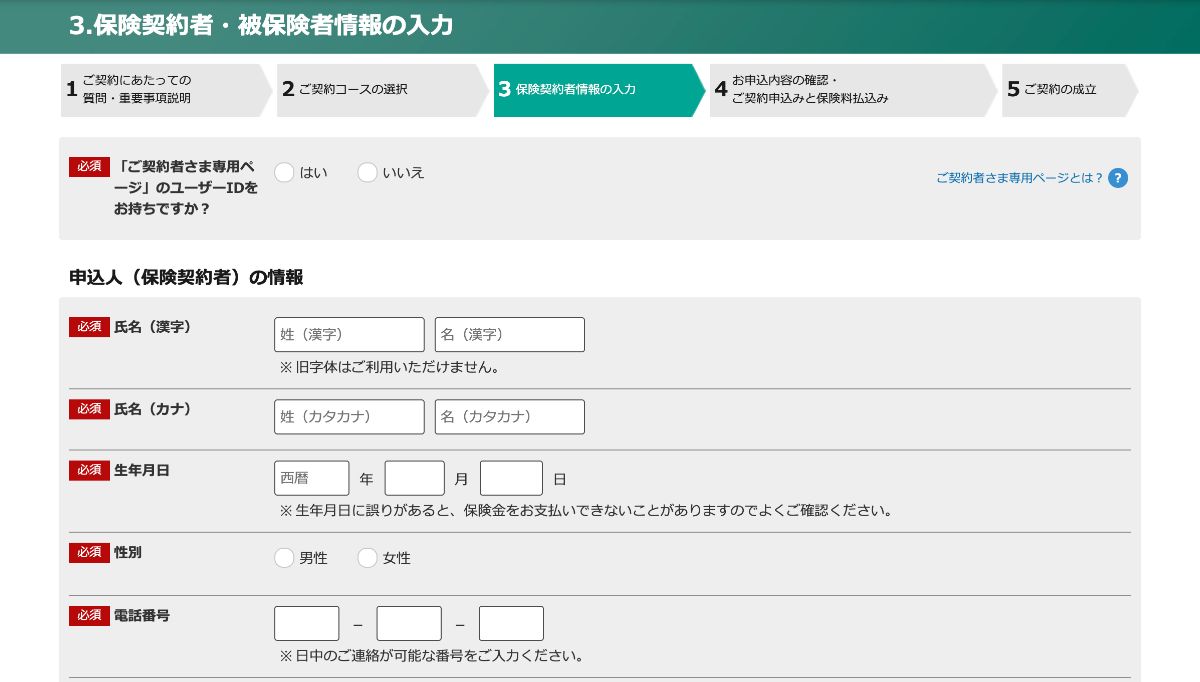This screenshot has width=1200, height=682.
Task: Click the last phone number box
Action: coord(511,624)
